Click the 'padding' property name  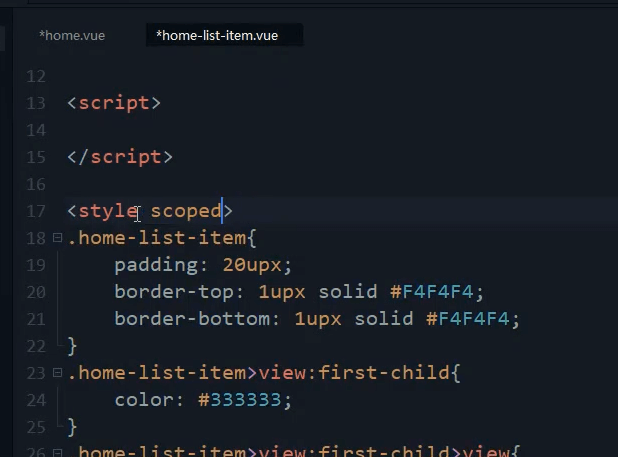tap(157, 266)
